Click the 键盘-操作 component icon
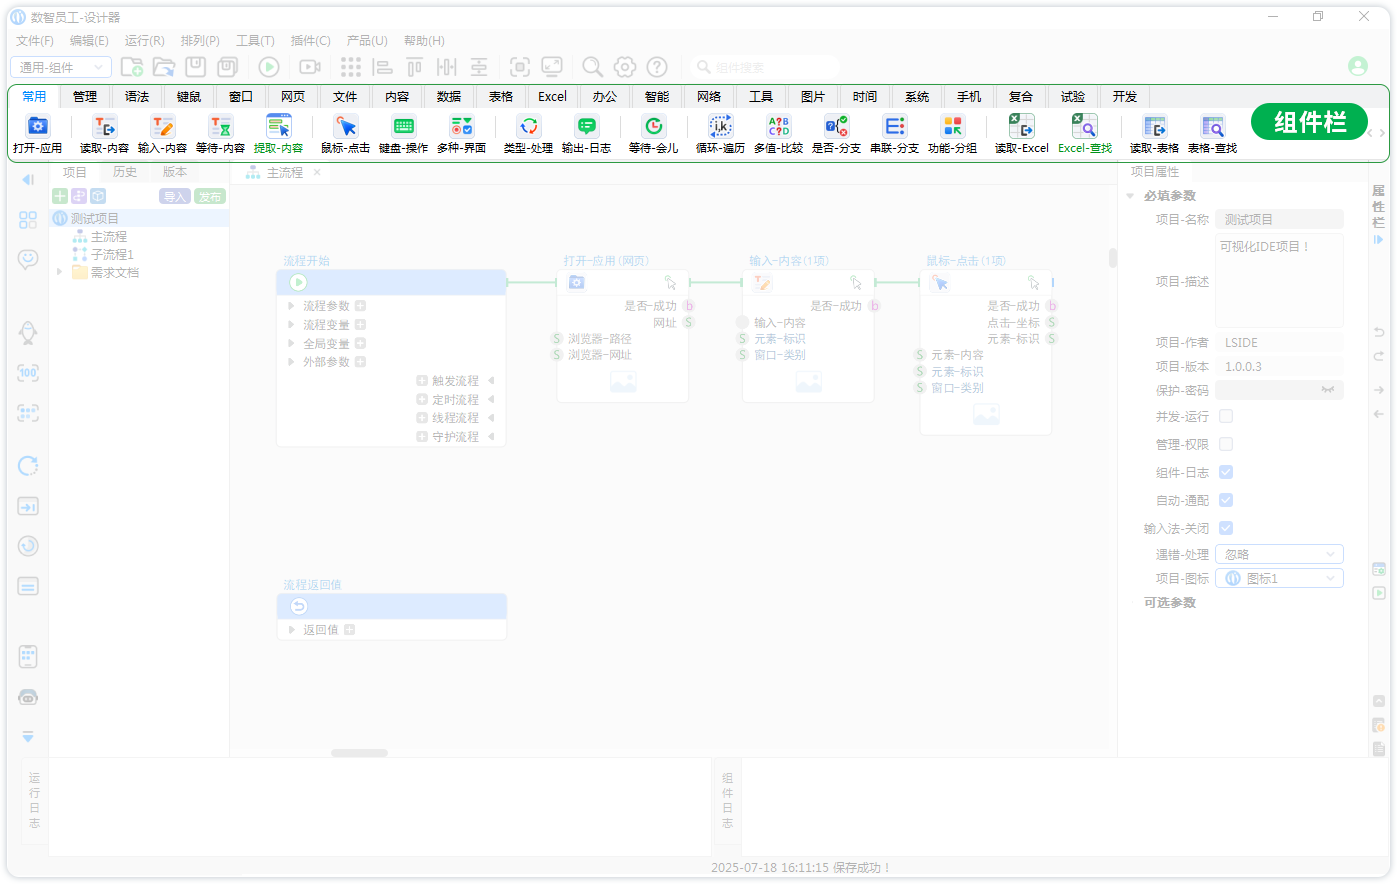 pos(403,127)
